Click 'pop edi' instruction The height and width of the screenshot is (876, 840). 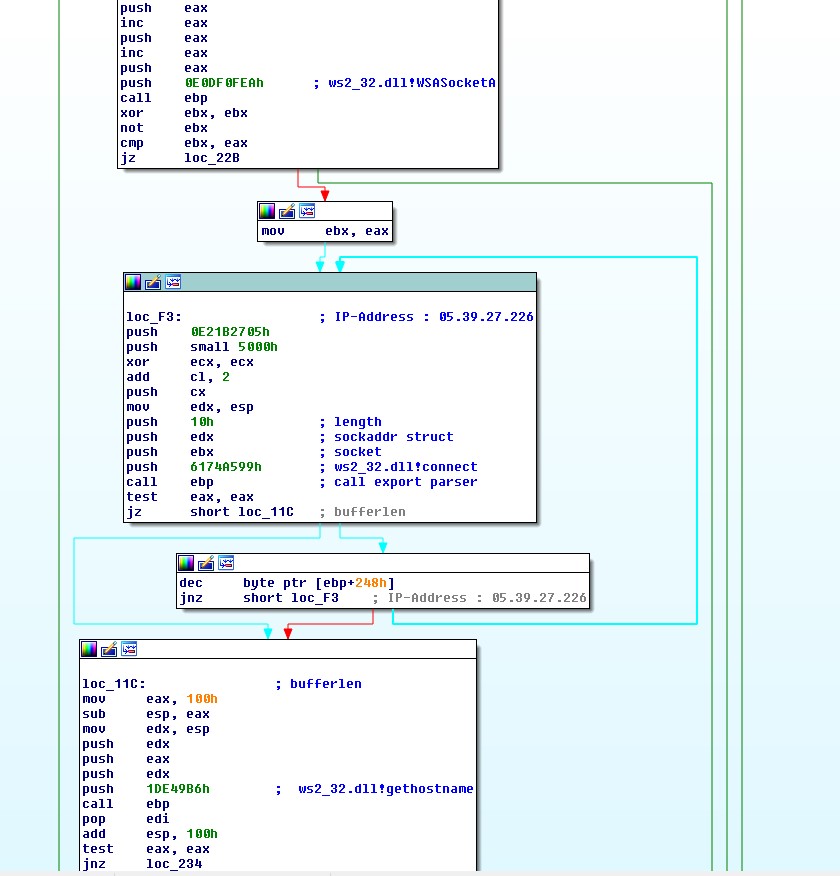tap(126, 819)
